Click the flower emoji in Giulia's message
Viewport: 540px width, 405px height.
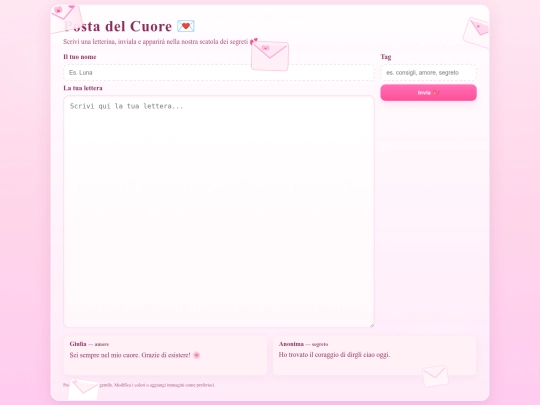click(x=197, y=355)
